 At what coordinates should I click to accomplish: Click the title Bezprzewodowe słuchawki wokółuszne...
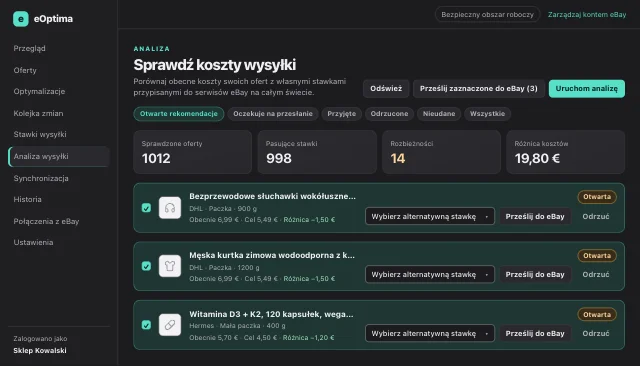click(x=272, y=196)
